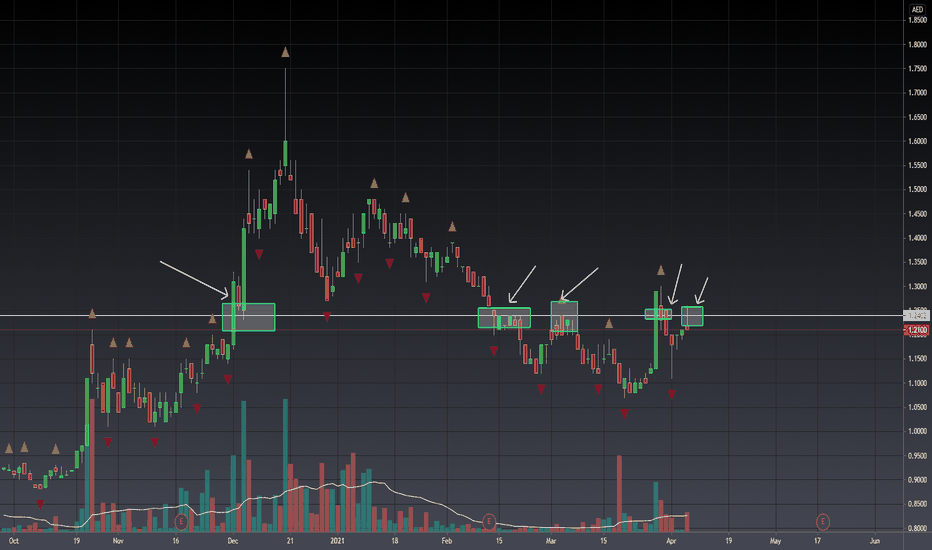Image resolution: width=932 pixels, height=550 pixels.
Task: Click the 1.3500 price axis label
Action: point(917,262)
